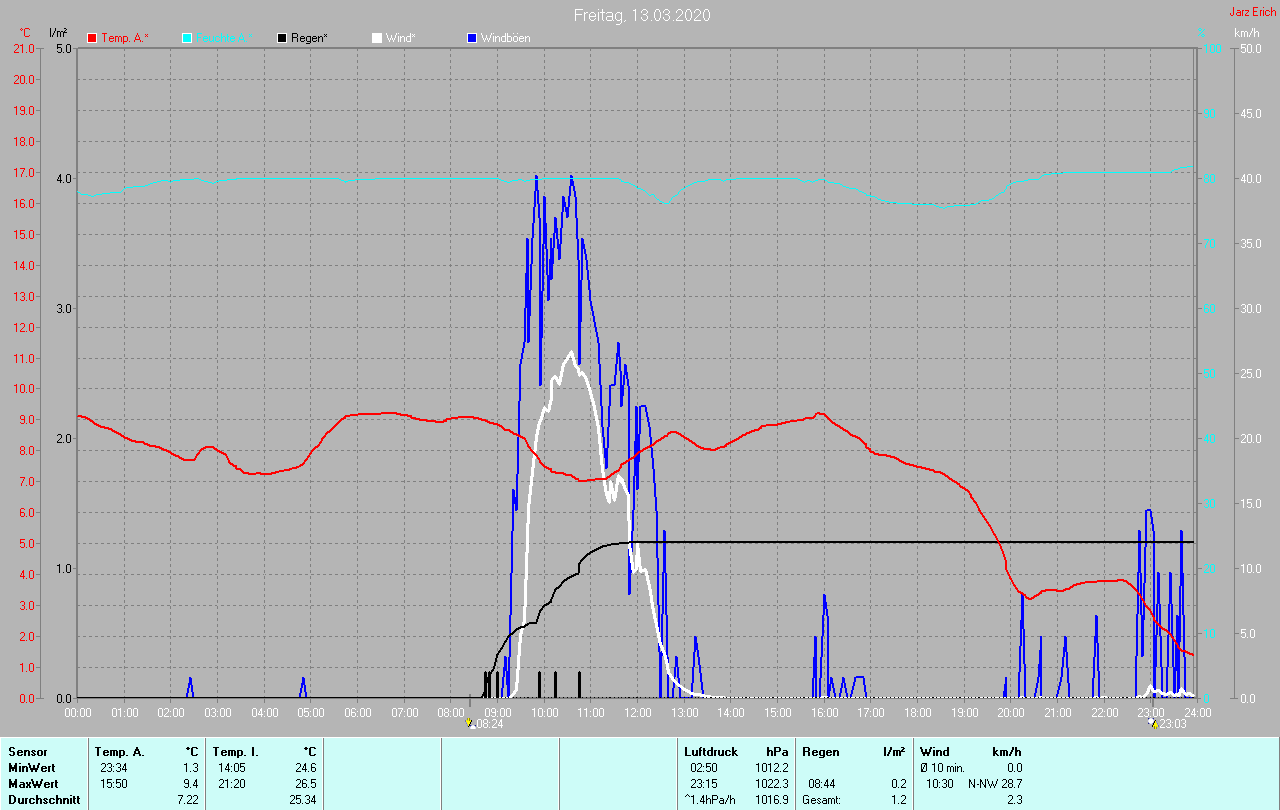
Task: Click the Wind km/h column header
Action: (970, 752)
